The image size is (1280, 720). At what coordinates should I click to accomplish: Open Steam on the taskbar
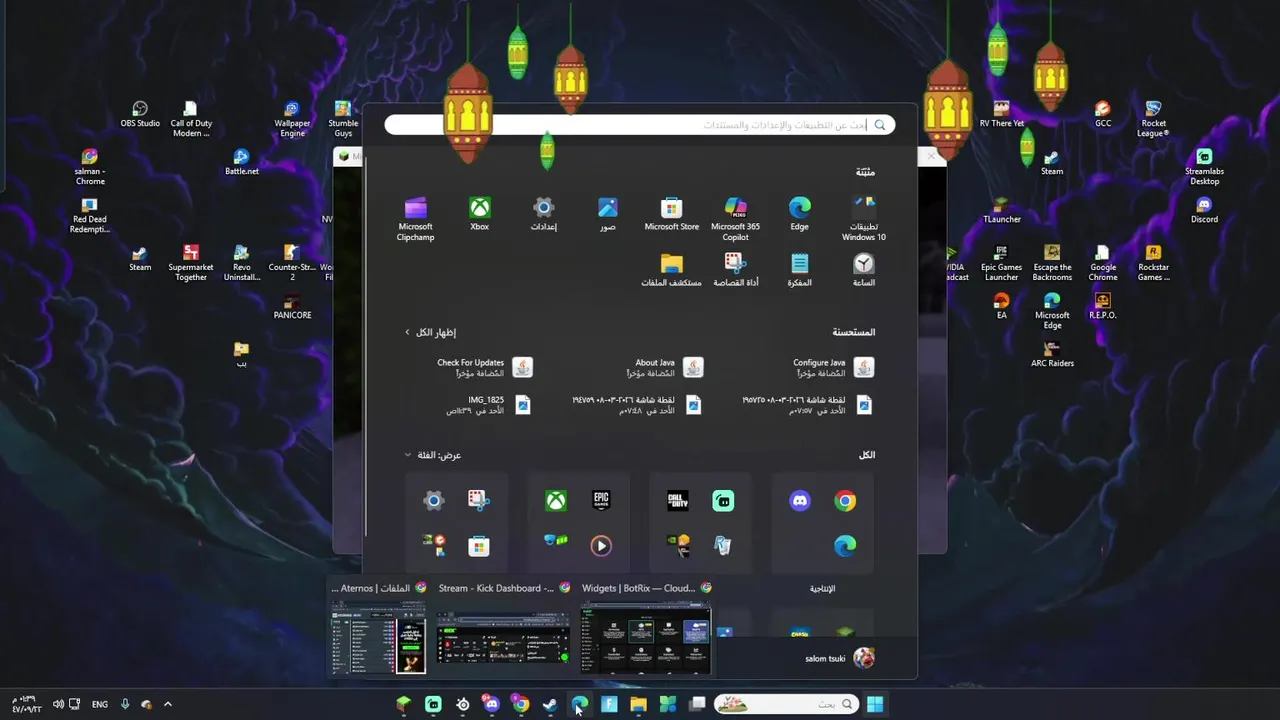(550, 704)
